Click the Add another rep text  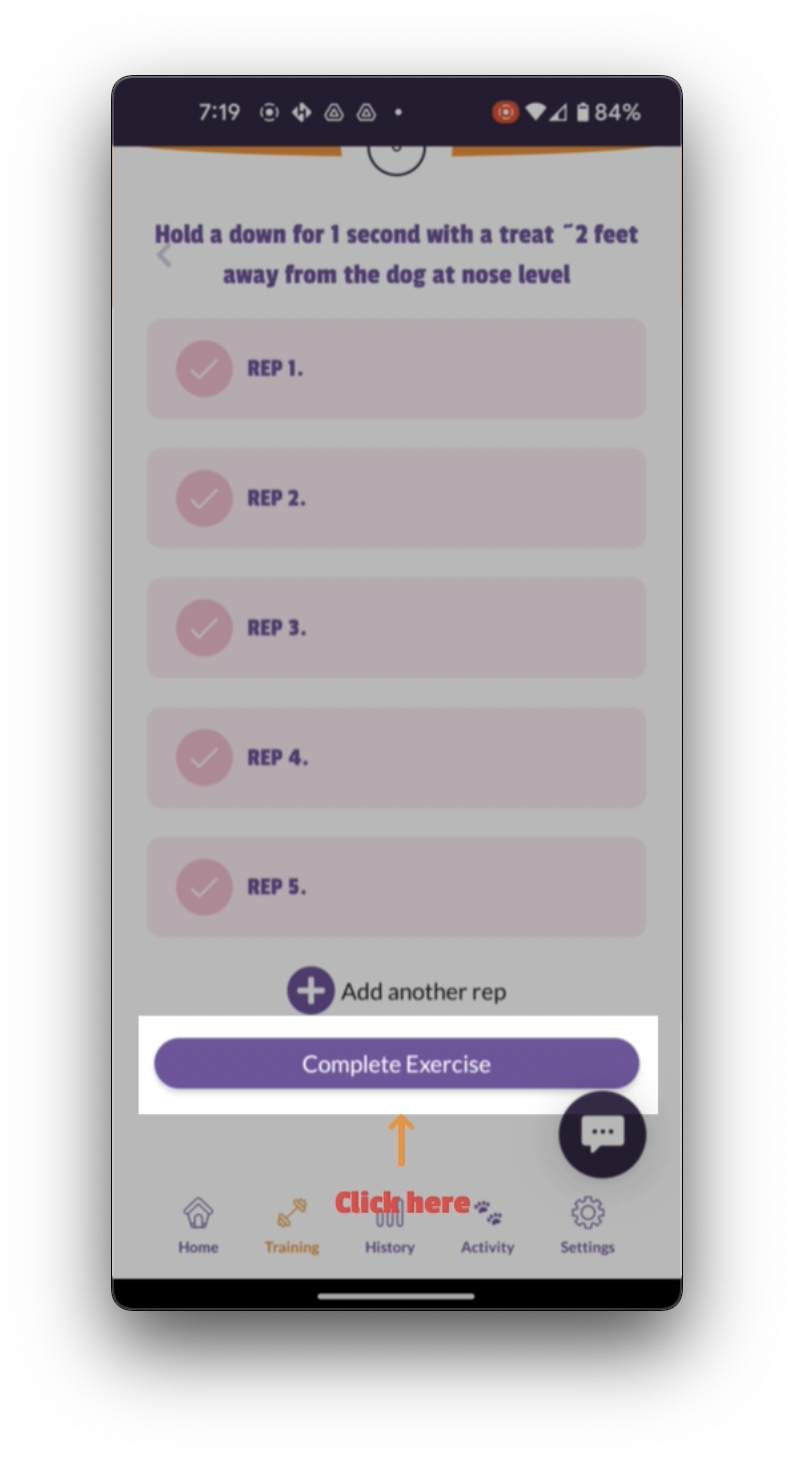point(423,992)
